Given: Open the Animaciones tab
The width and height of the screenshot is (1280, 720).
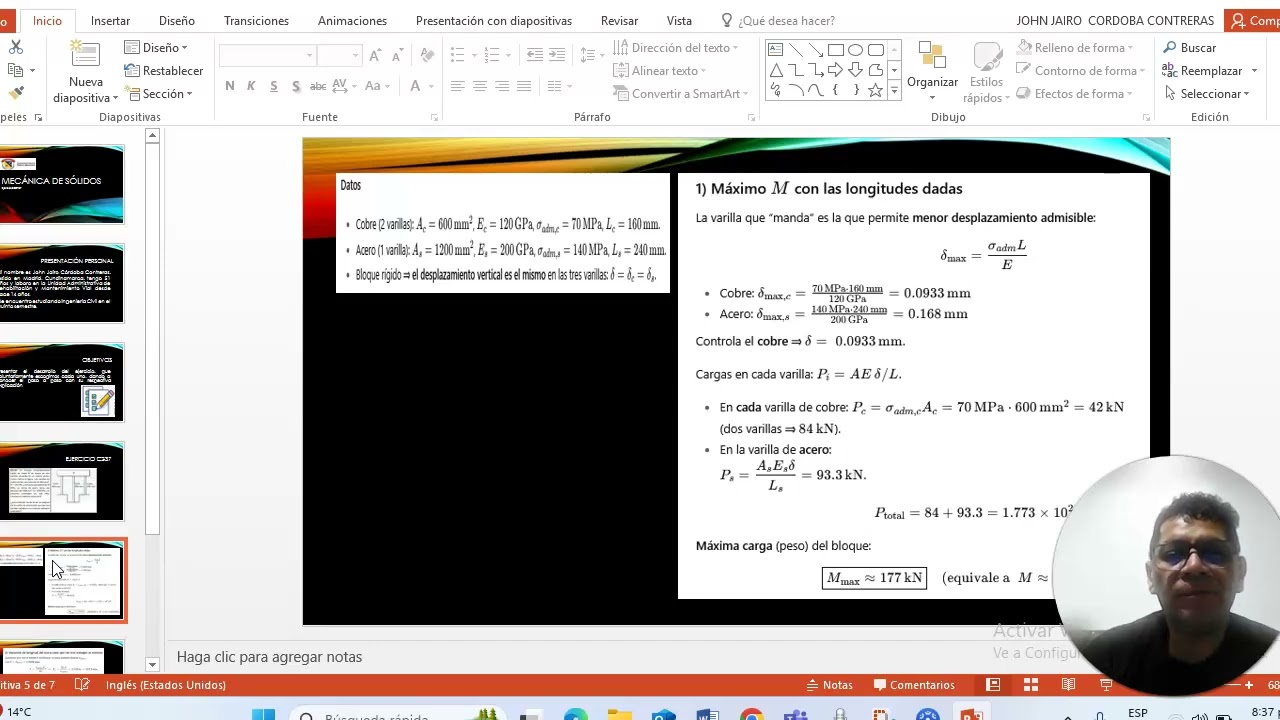Looking at the screenshot, I should pyautogui.click(x=352, y=20).
